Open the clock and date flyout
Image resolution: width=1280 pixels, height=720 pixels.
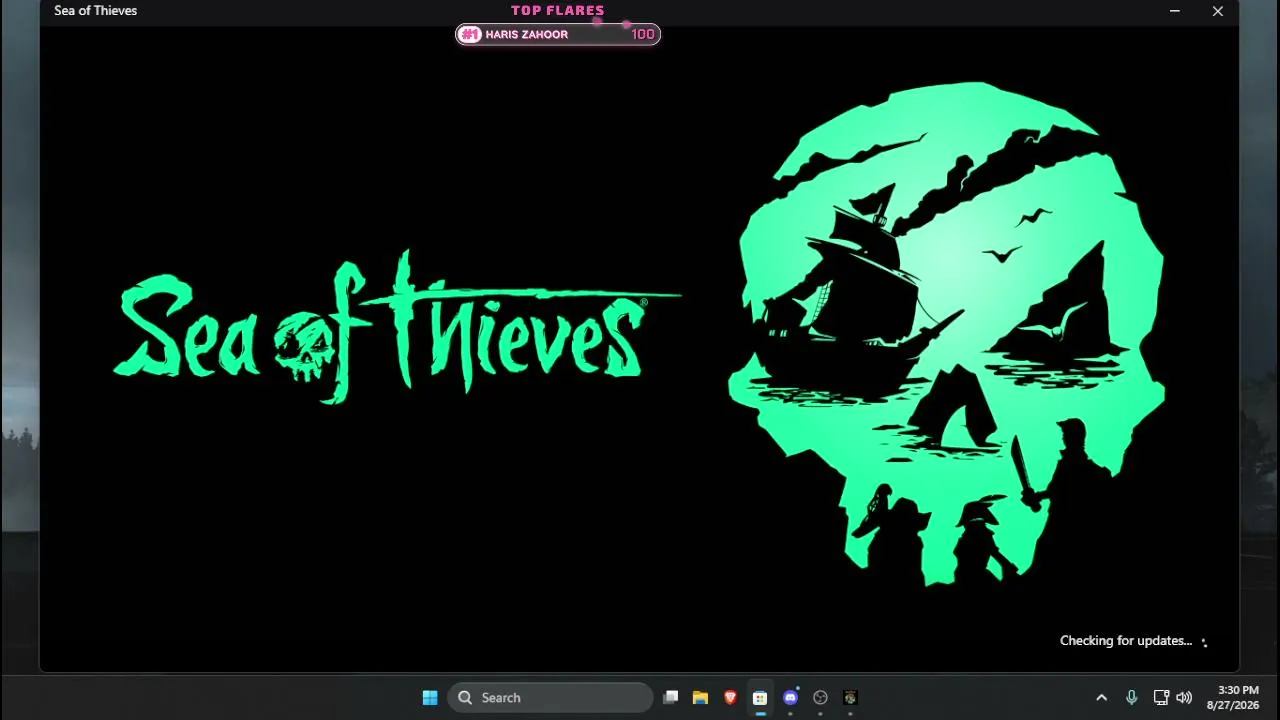(1232, 698)
